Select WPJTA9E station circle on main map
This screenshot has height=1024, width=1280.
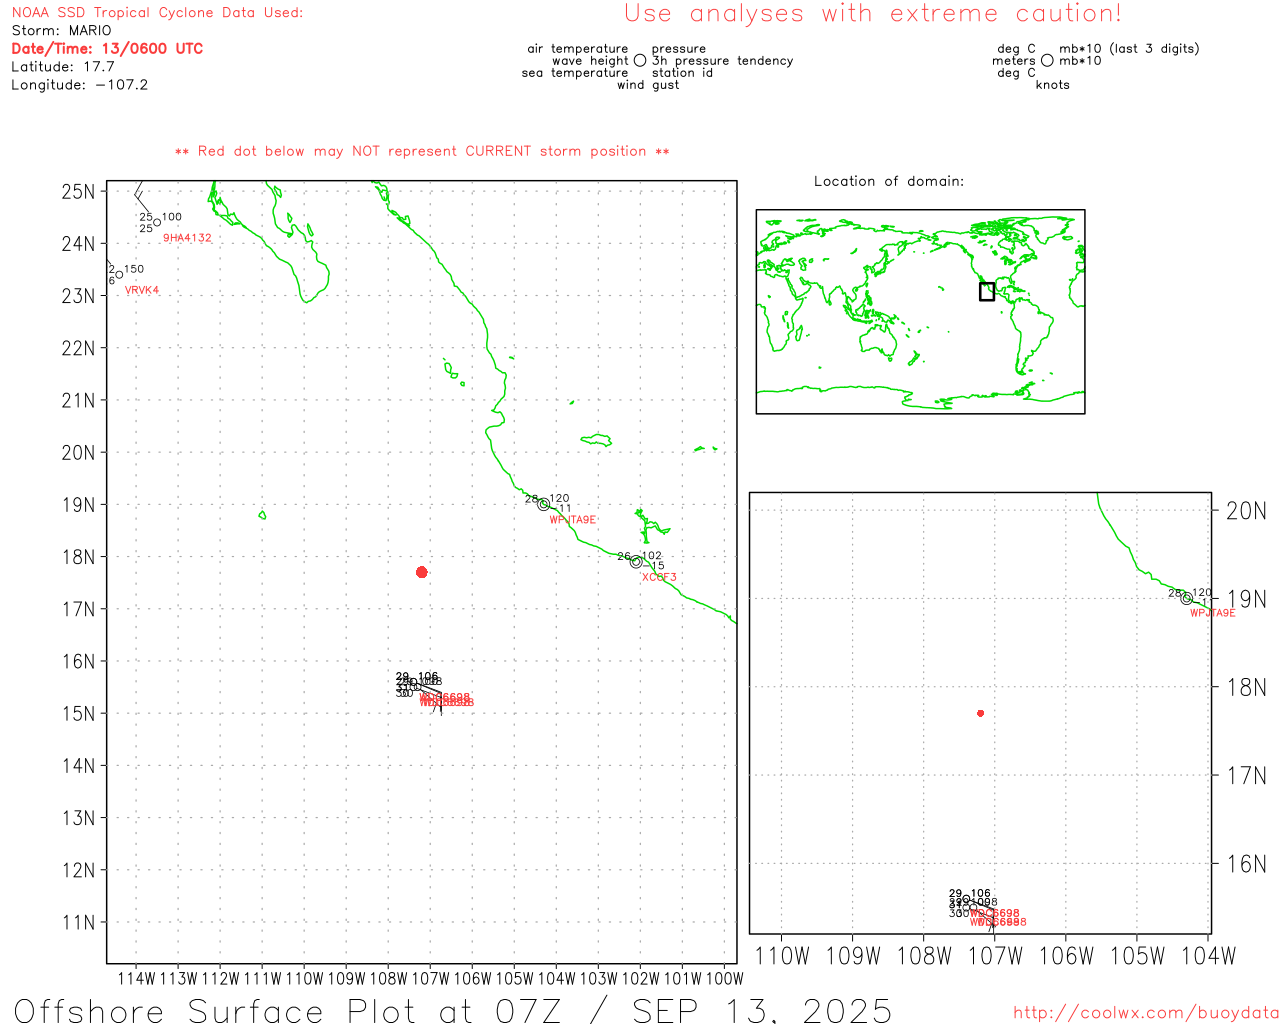544,505
